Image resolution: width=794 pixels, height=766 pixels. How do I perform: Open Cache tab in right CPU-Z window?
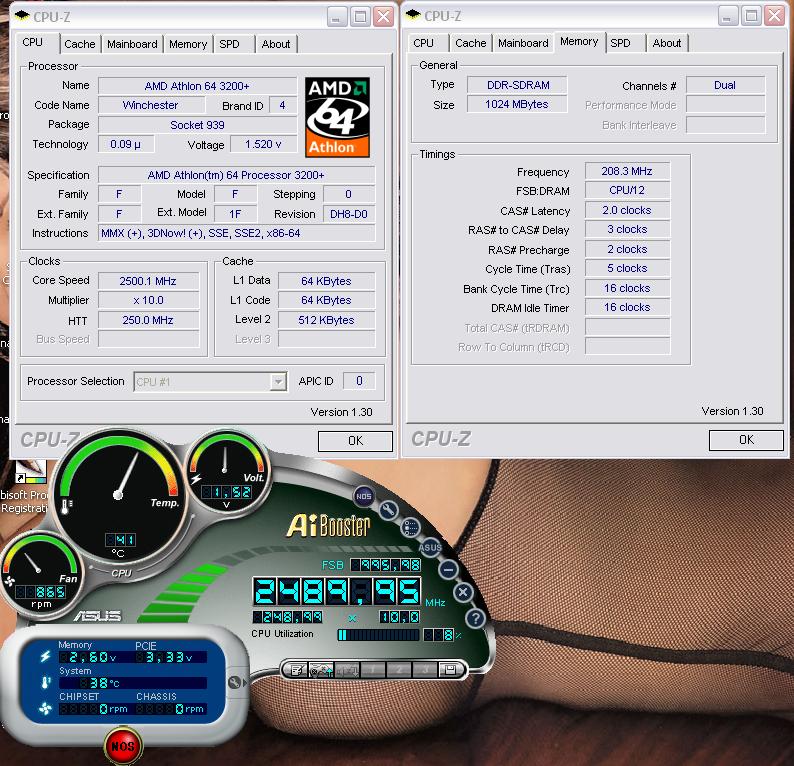[x=470, y=43]
